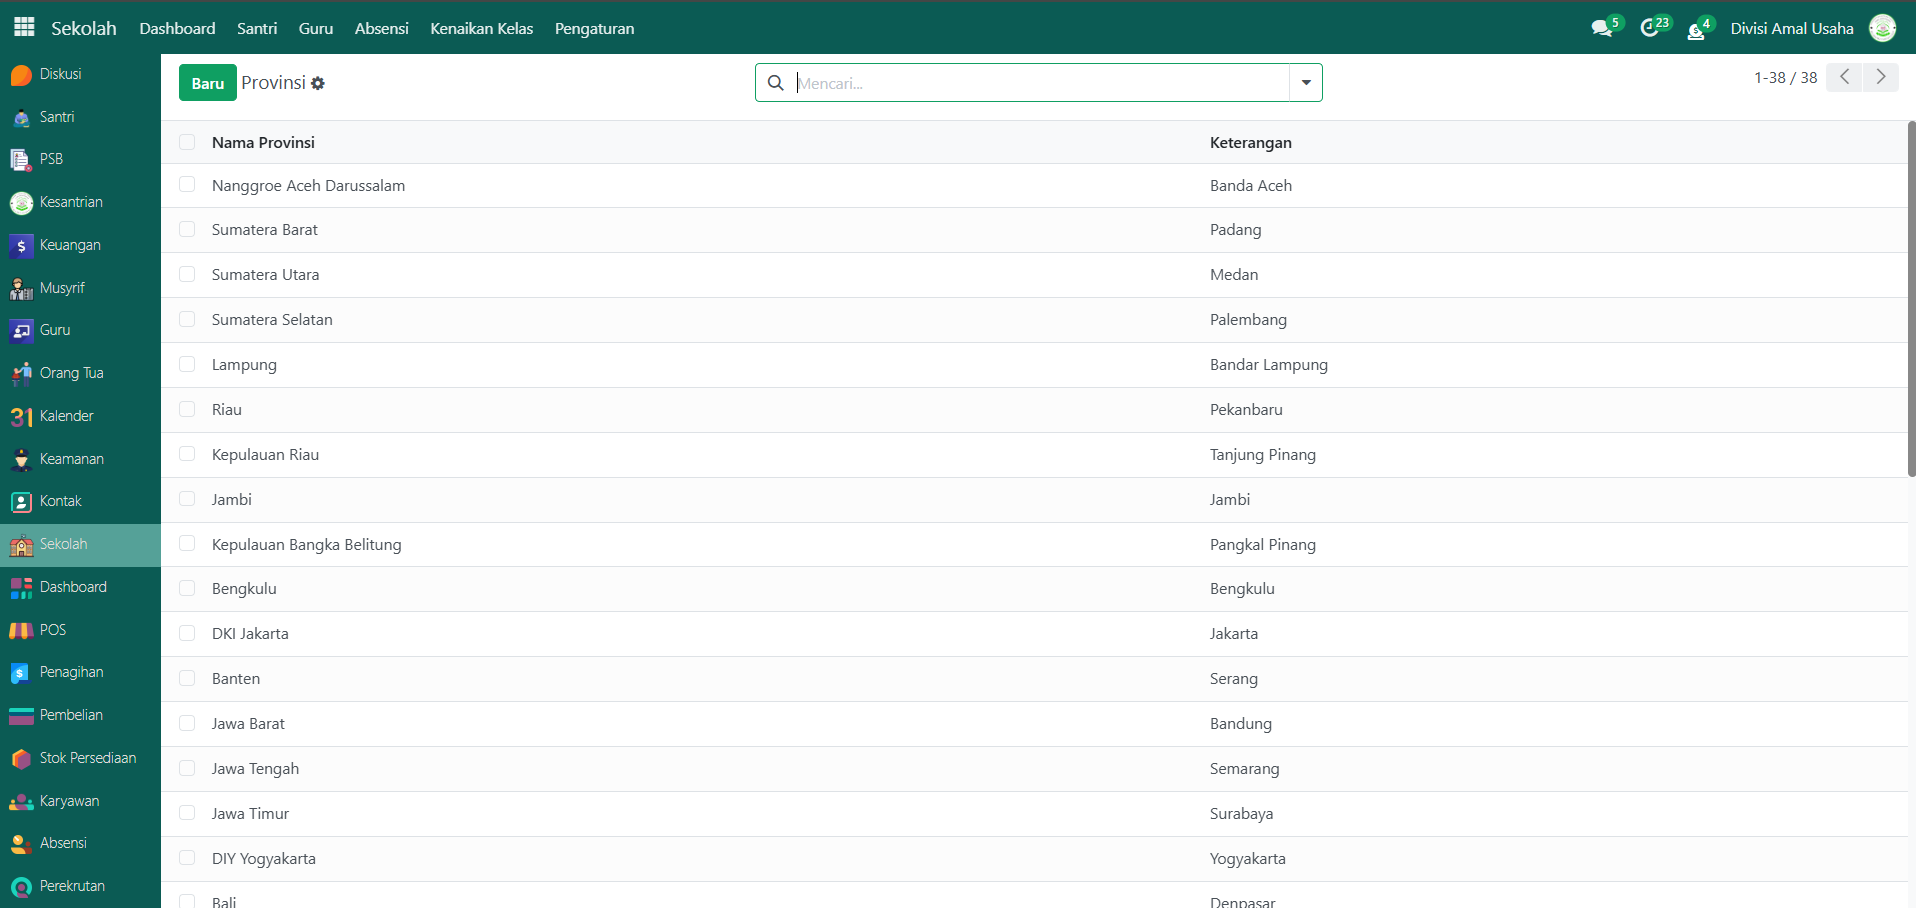Open the Pengaturan menu dropdown
Viewport: 1916px width, 908px height.
coord(594,28)
